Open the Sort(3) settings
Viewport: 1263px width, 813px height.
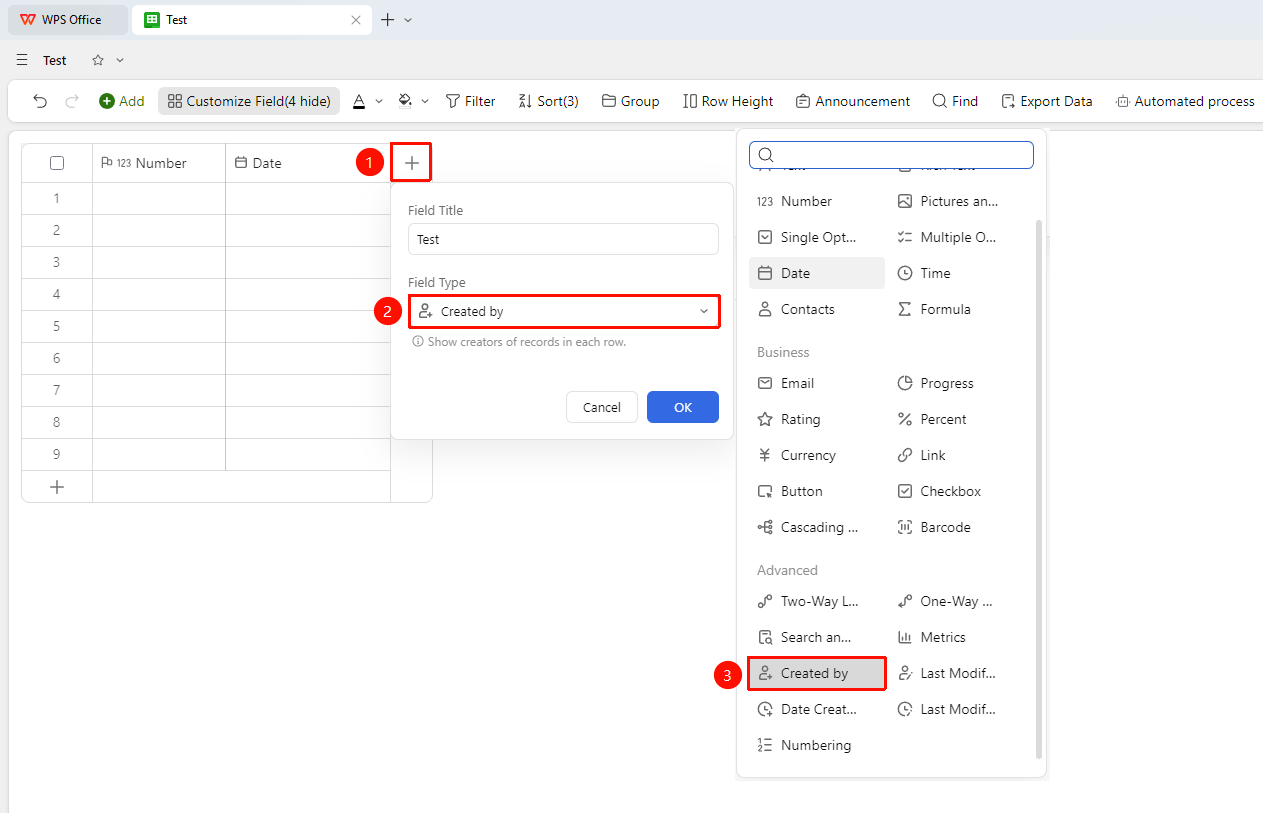[x=548, y=101]
